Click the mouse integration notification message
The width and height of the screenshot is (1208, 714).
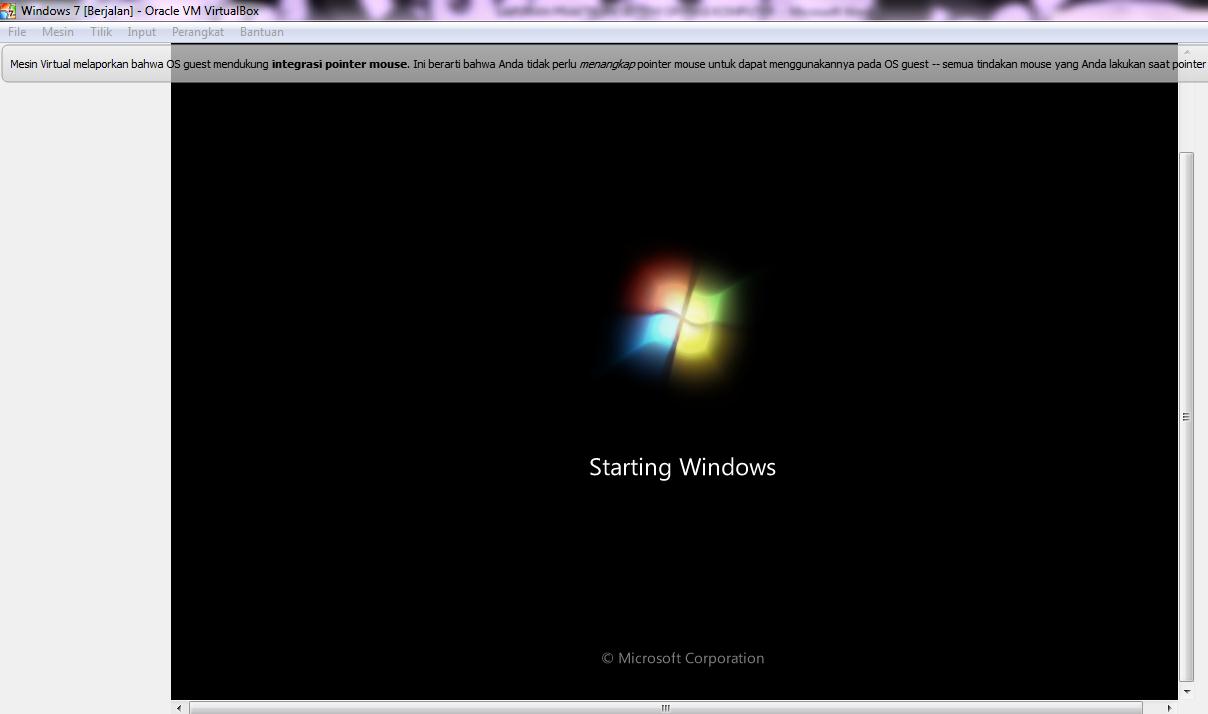[604, 64]
